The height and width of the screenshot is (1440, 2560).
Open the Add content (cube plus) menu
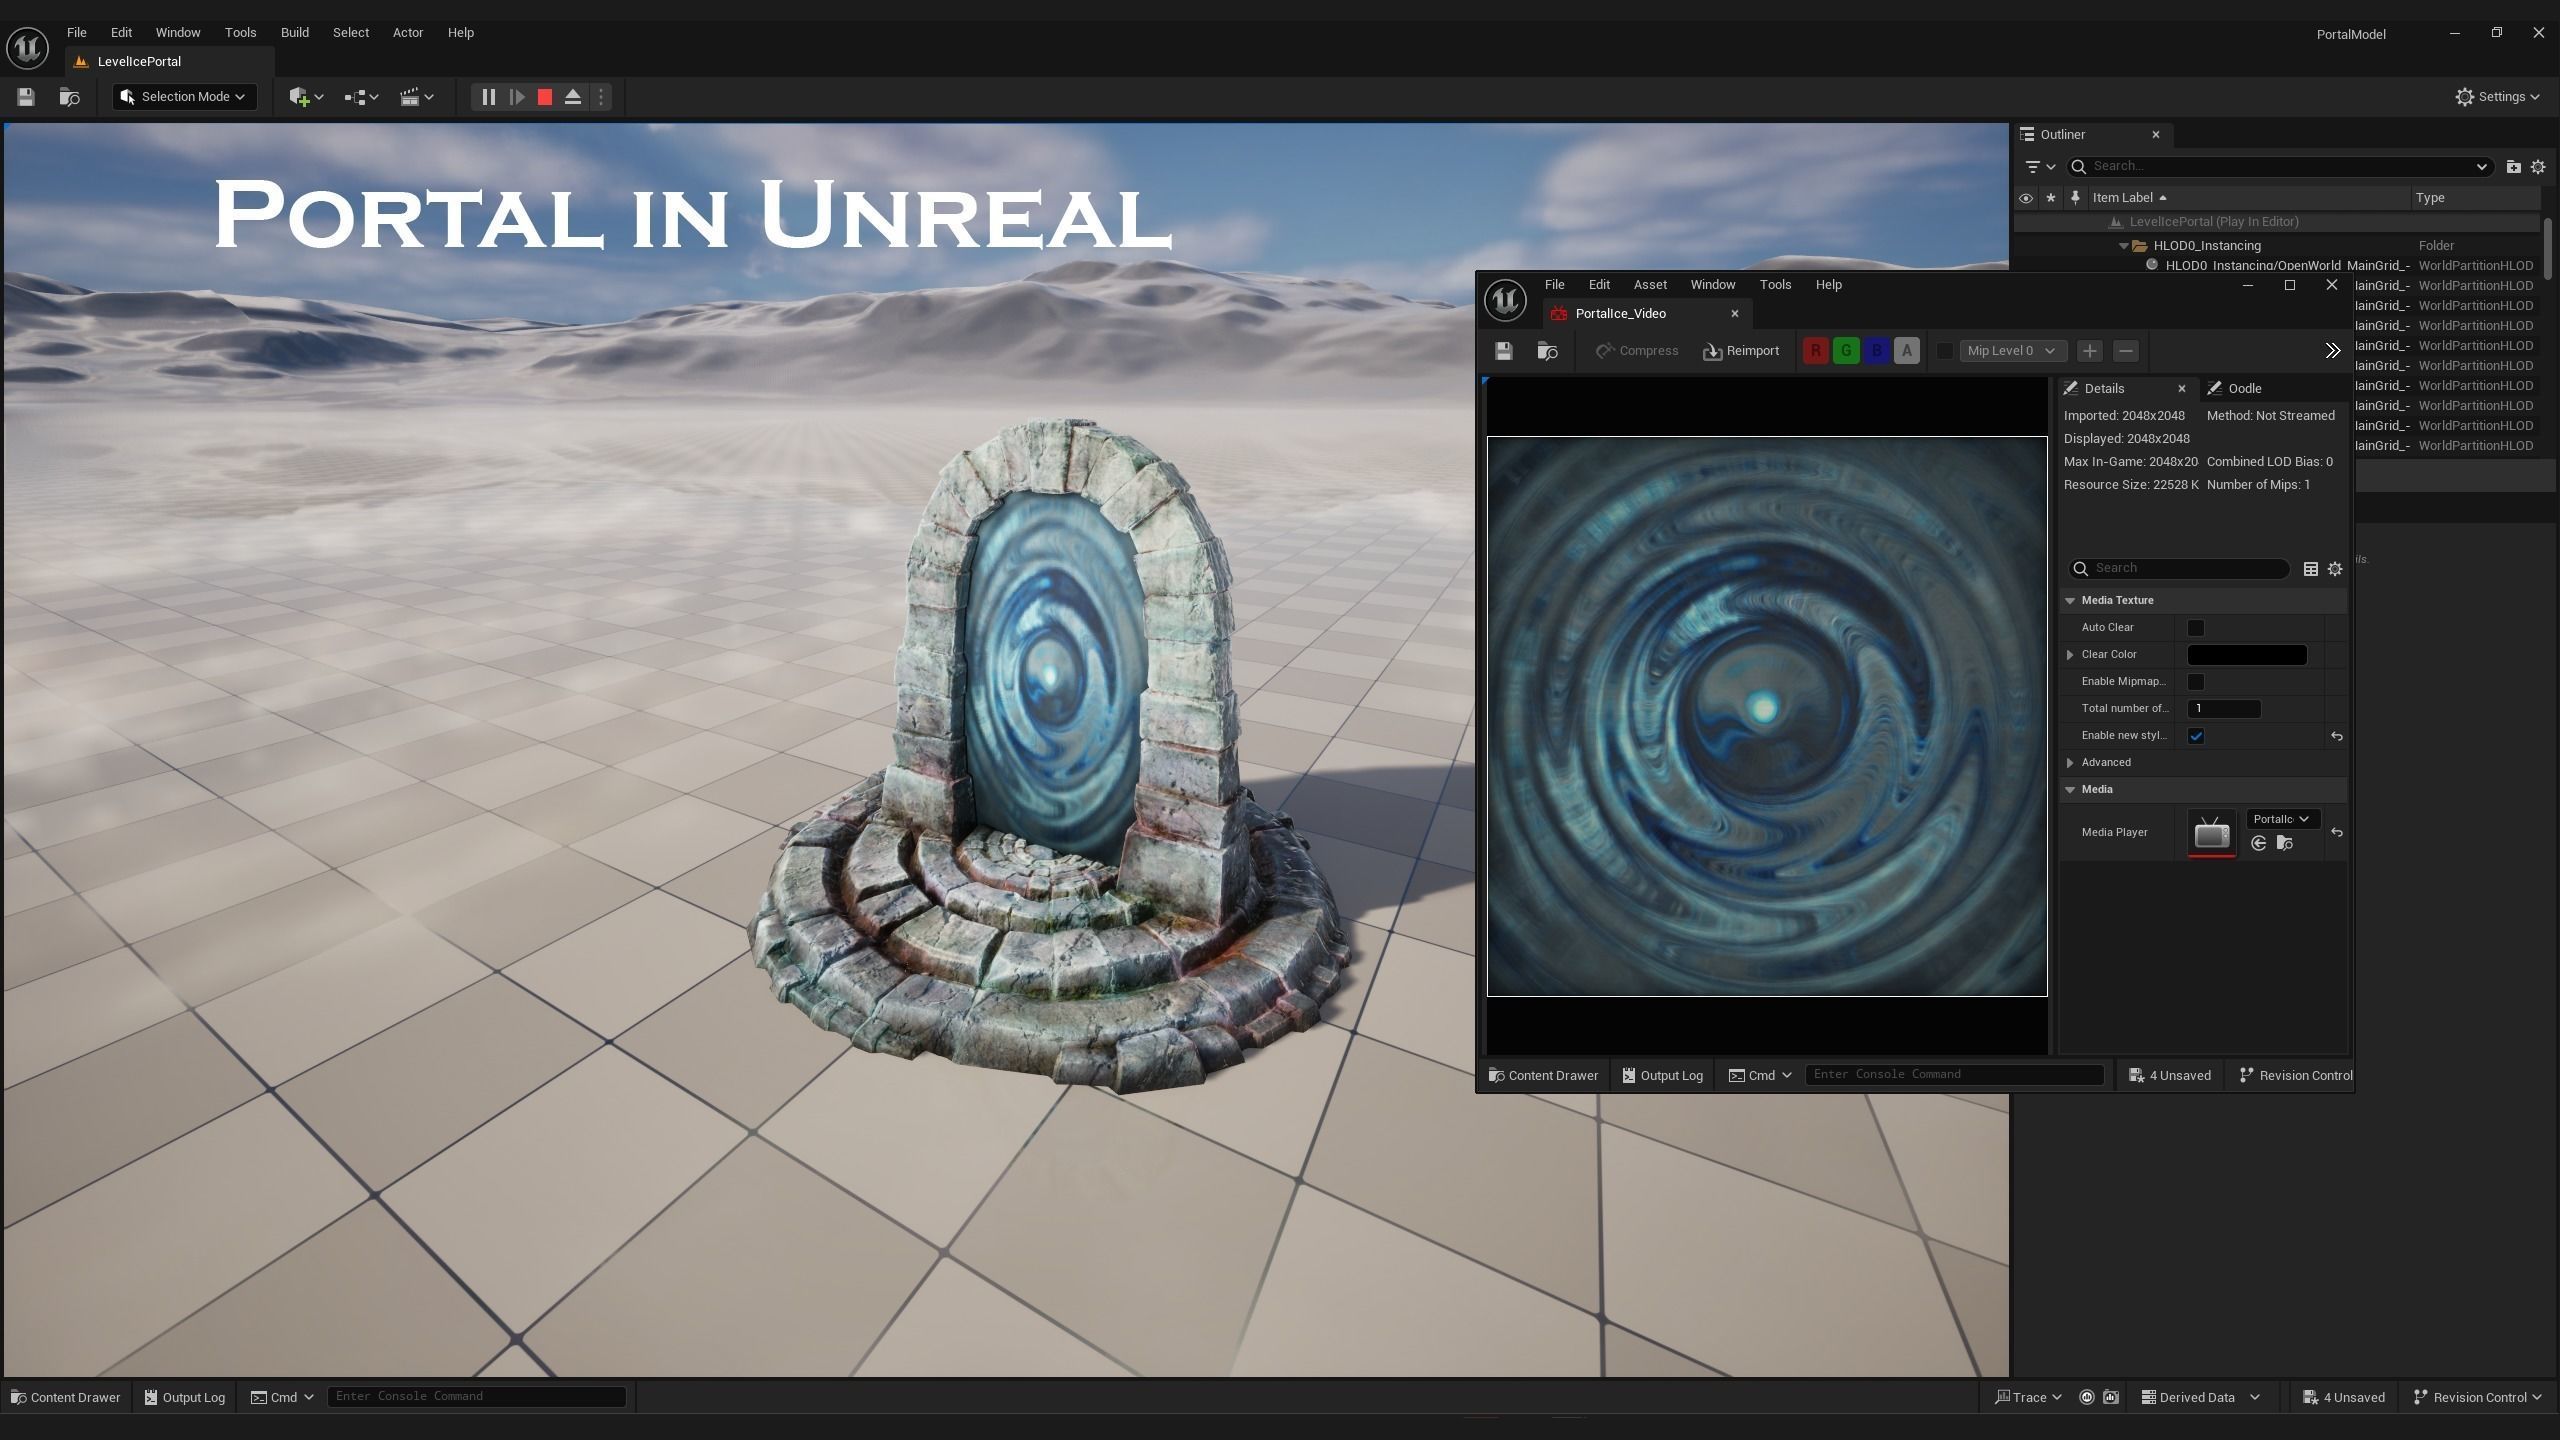tap(306, 97)
